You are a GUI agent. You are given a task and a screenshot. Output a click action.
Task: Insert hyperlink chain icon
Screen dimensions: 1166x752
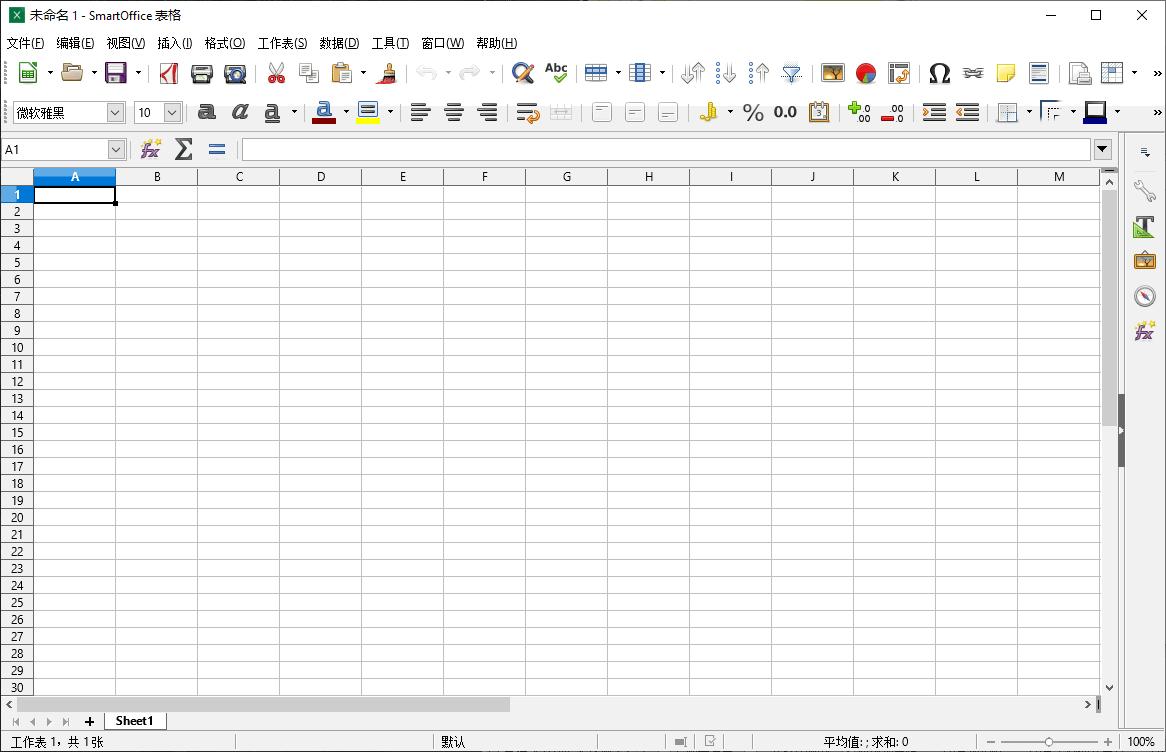click(x=973, y=73)
